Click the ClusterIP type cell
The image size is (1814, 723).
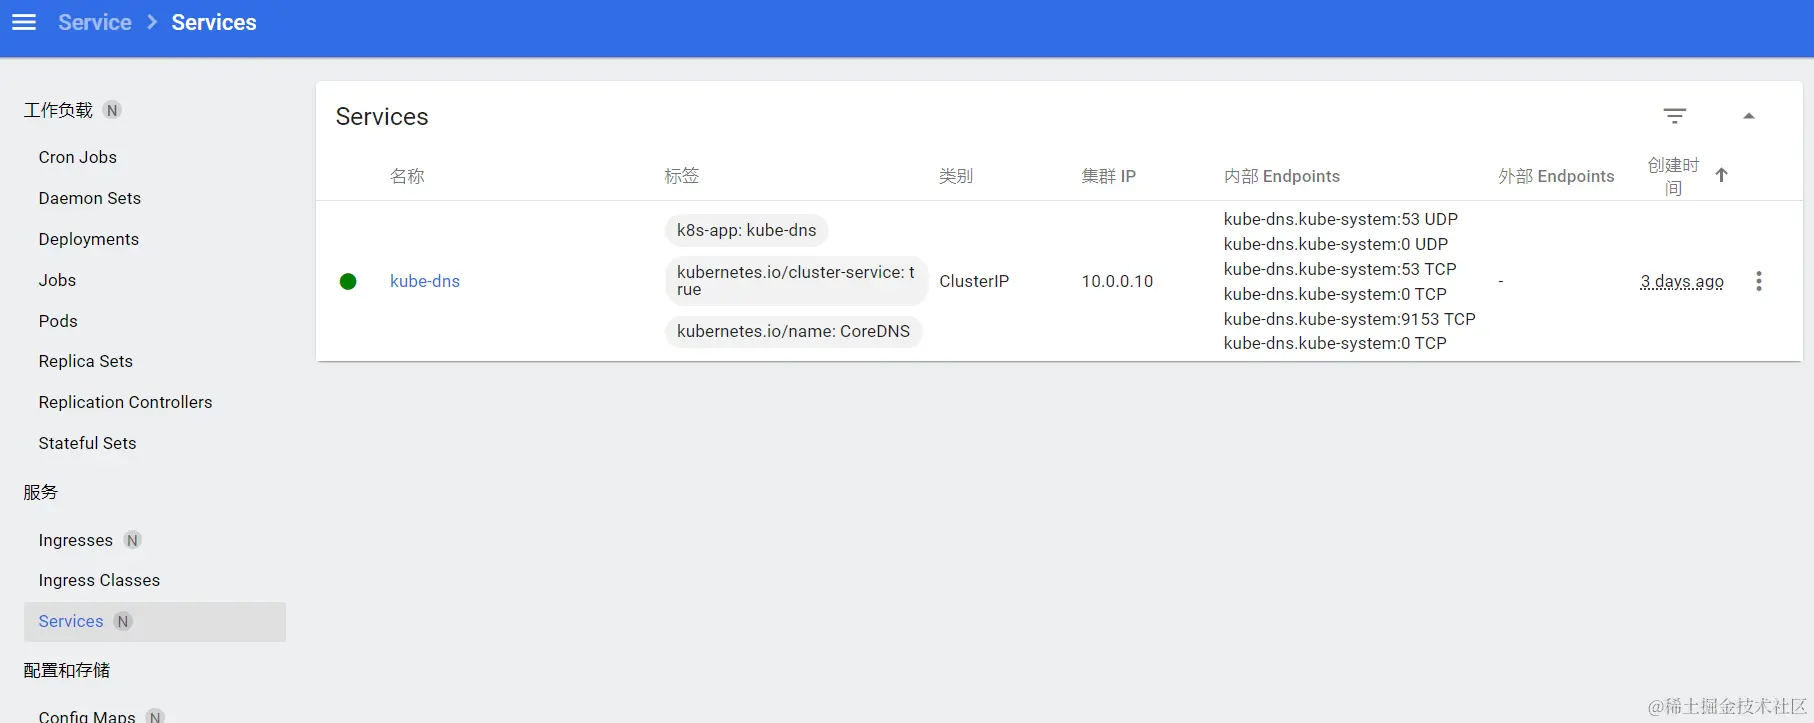974,281
